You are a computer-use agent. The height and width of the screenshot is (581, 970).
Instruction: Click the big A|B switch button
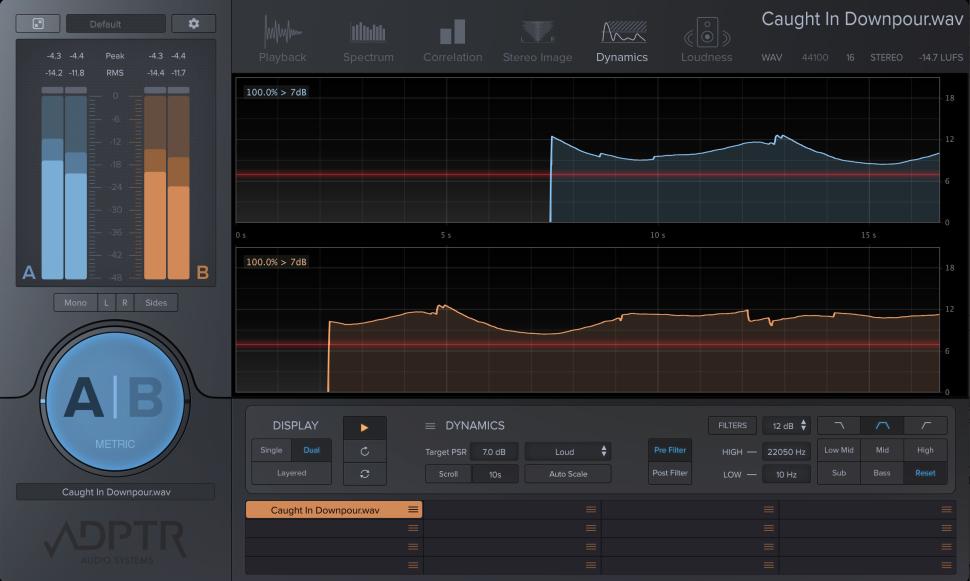[115, 401]
